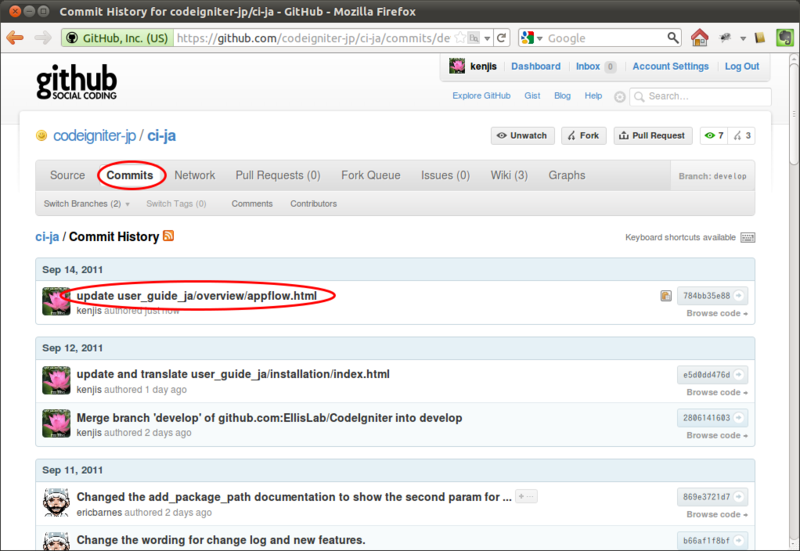Open the Inbox link
800x551 pixels.
(x=588, y=66)
